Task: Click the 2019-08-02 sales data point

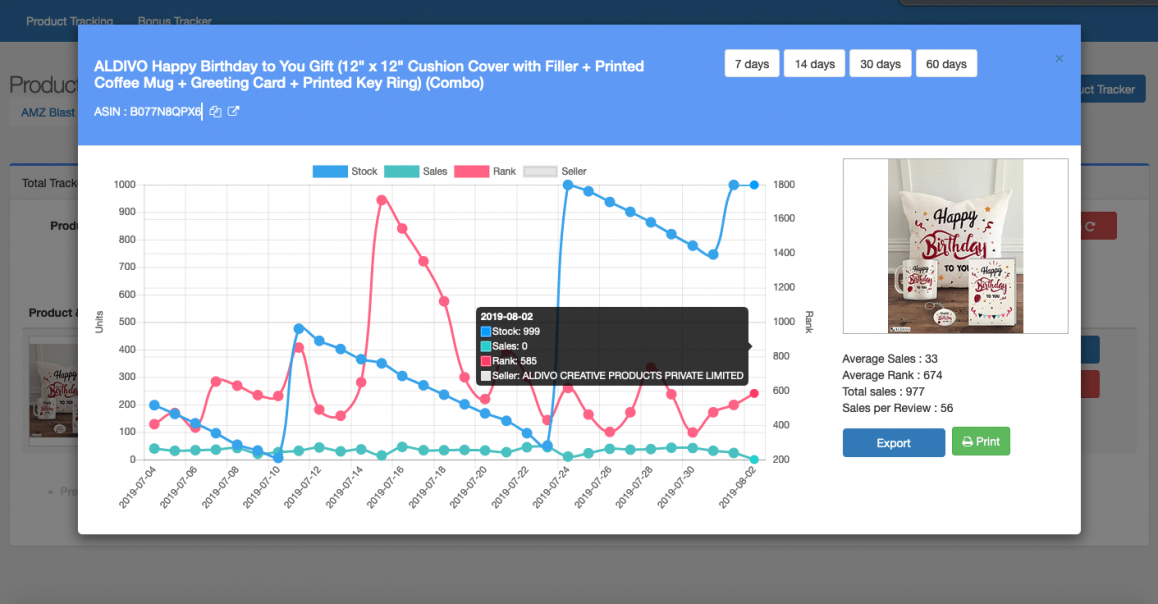Action: [x=754, y=459]
